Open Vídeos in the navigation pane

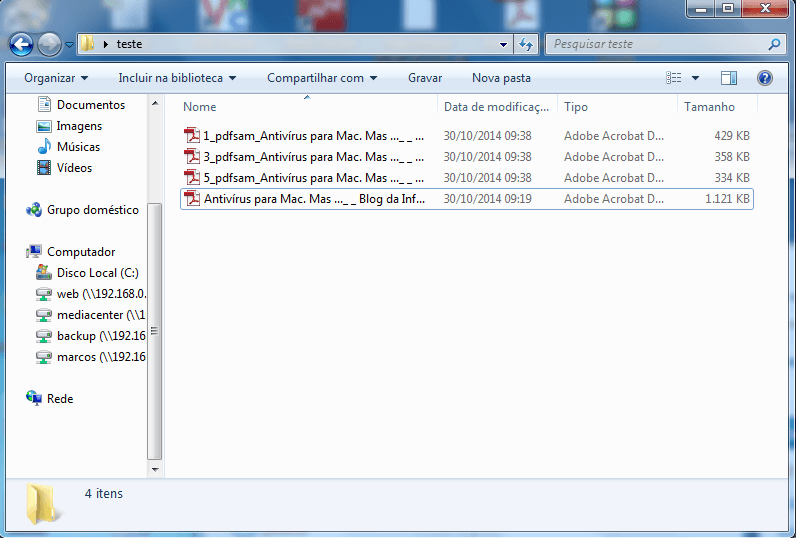pyautogui.click(x=74, y=168)
